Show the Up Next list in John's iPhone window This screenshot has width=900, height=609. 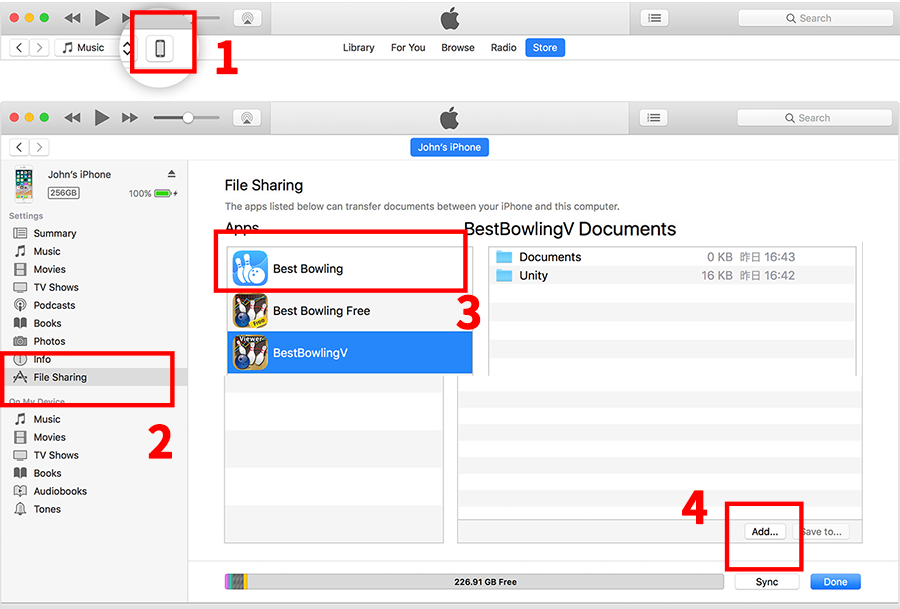[x=654, y=118]
